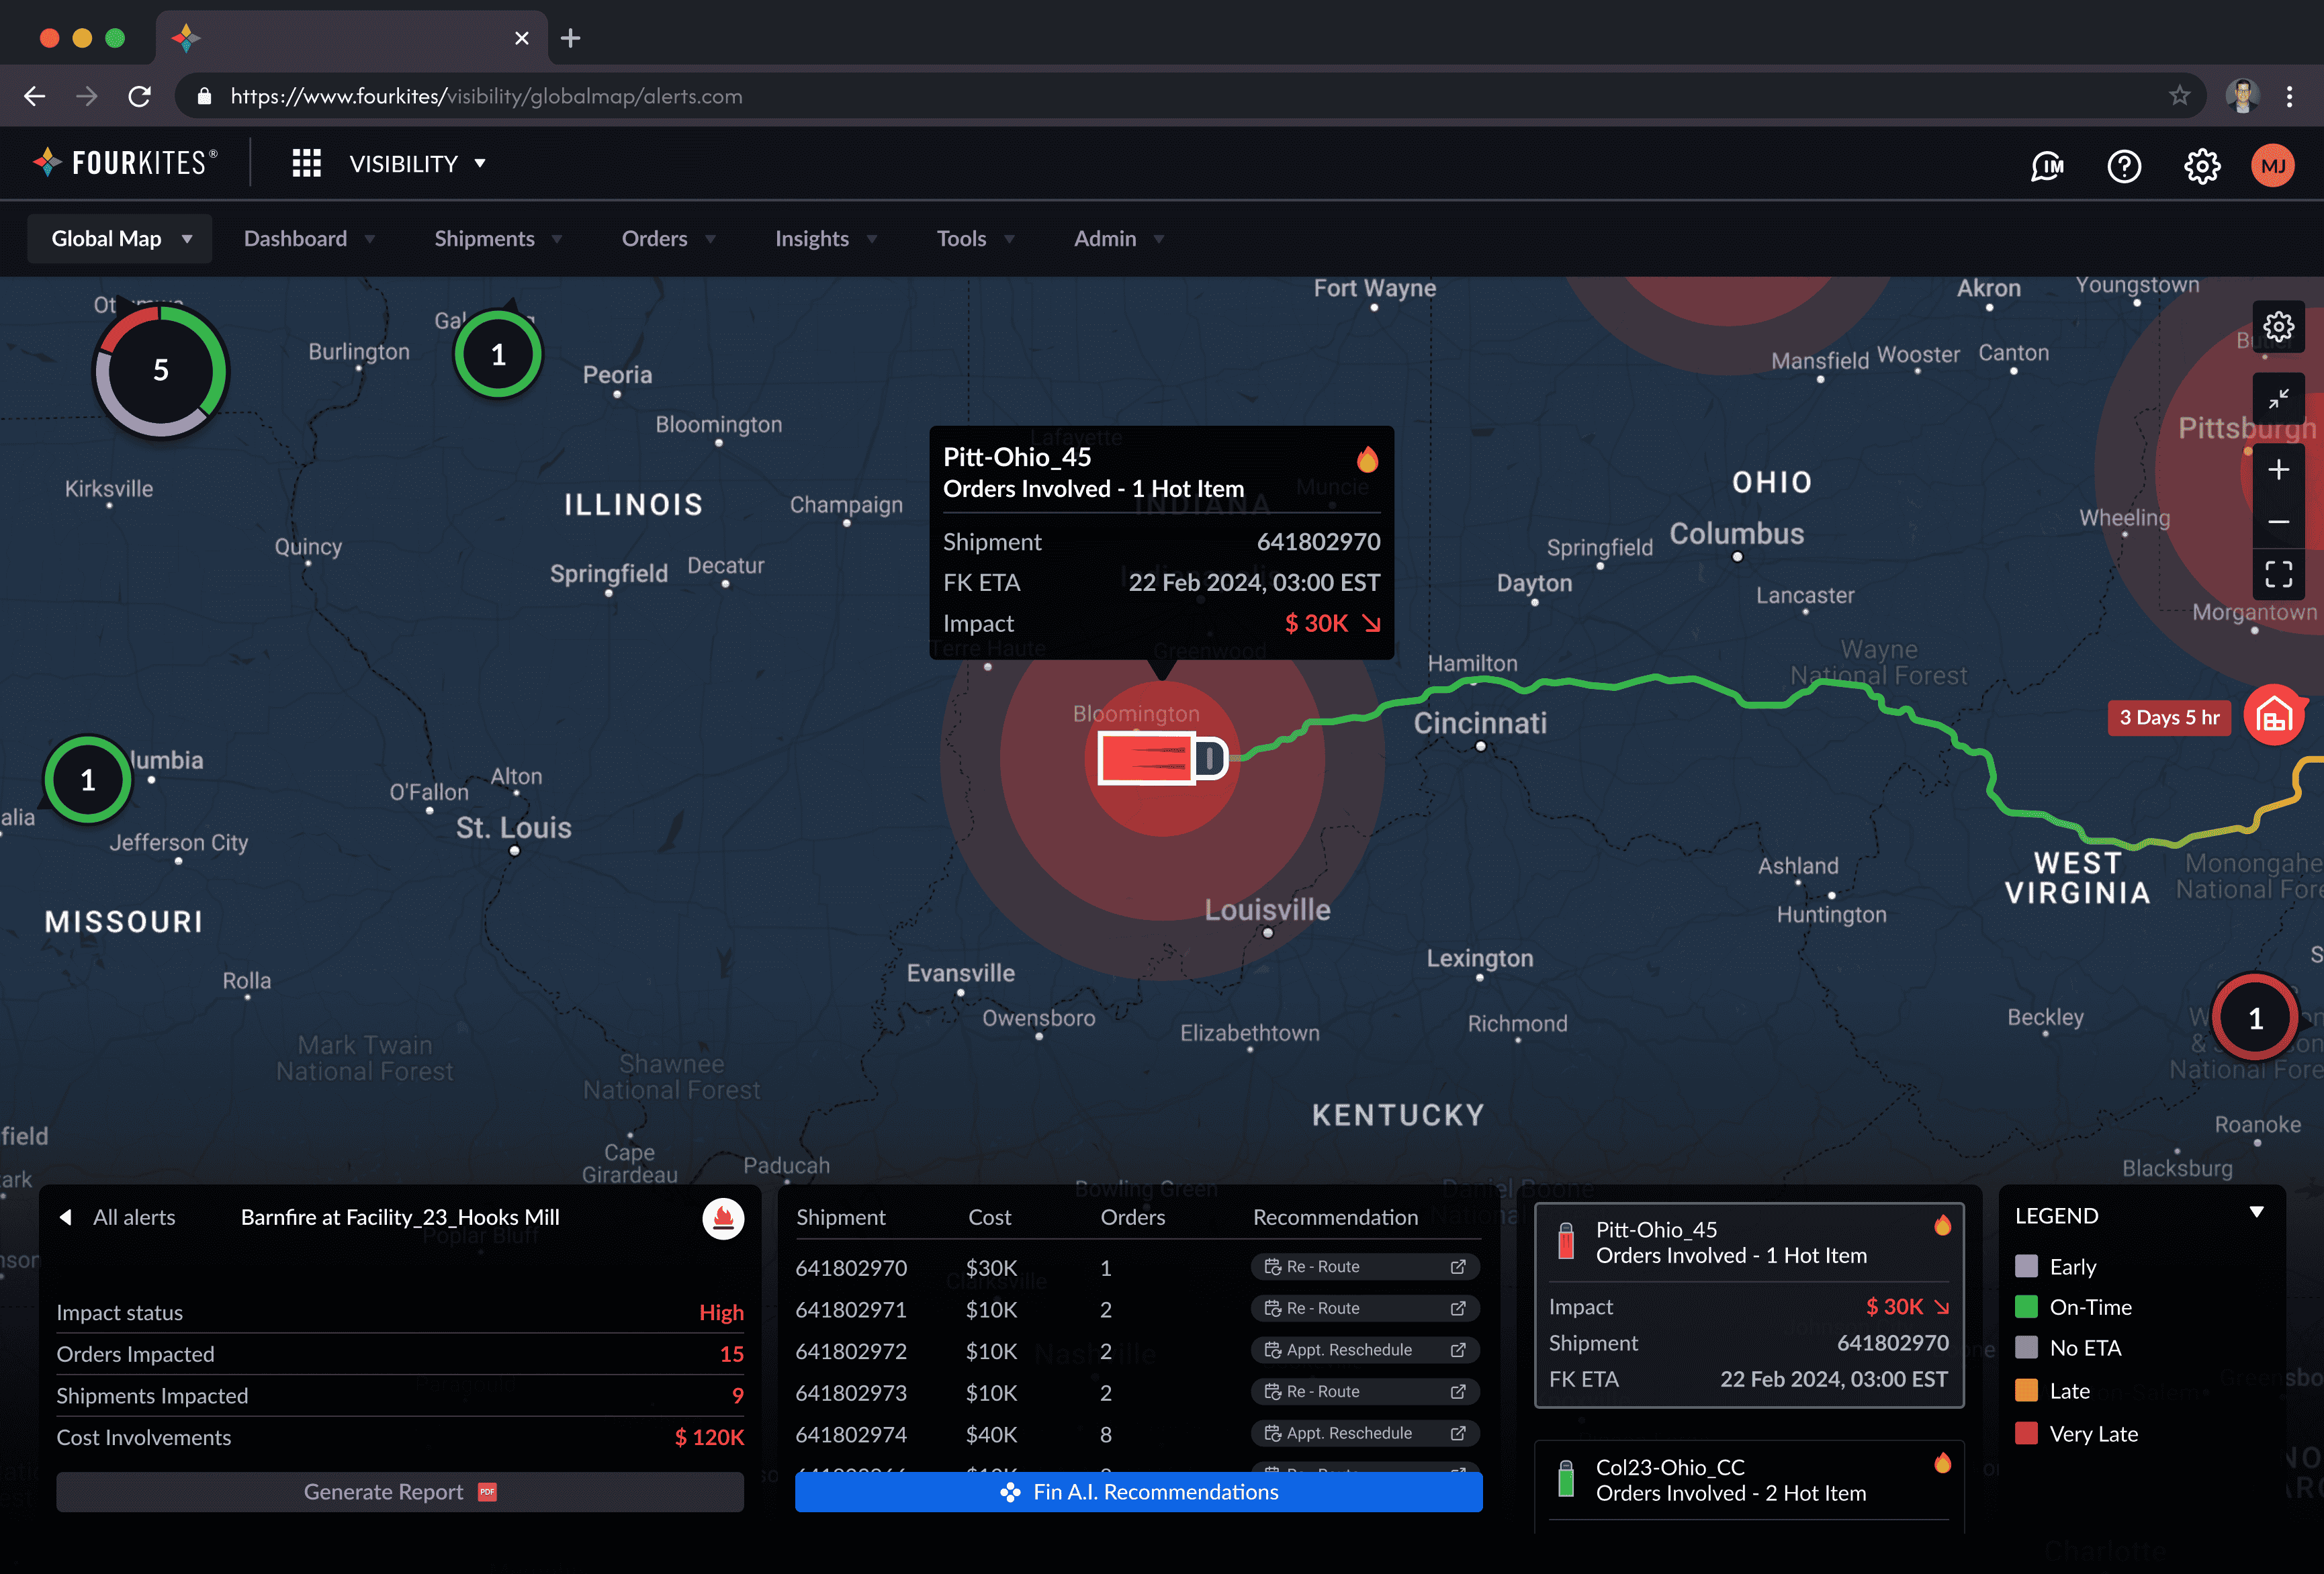Open the Dashboard dropdown menu
The width and height of the screenshot is (2324, 1574).
(x=309, y=239)
